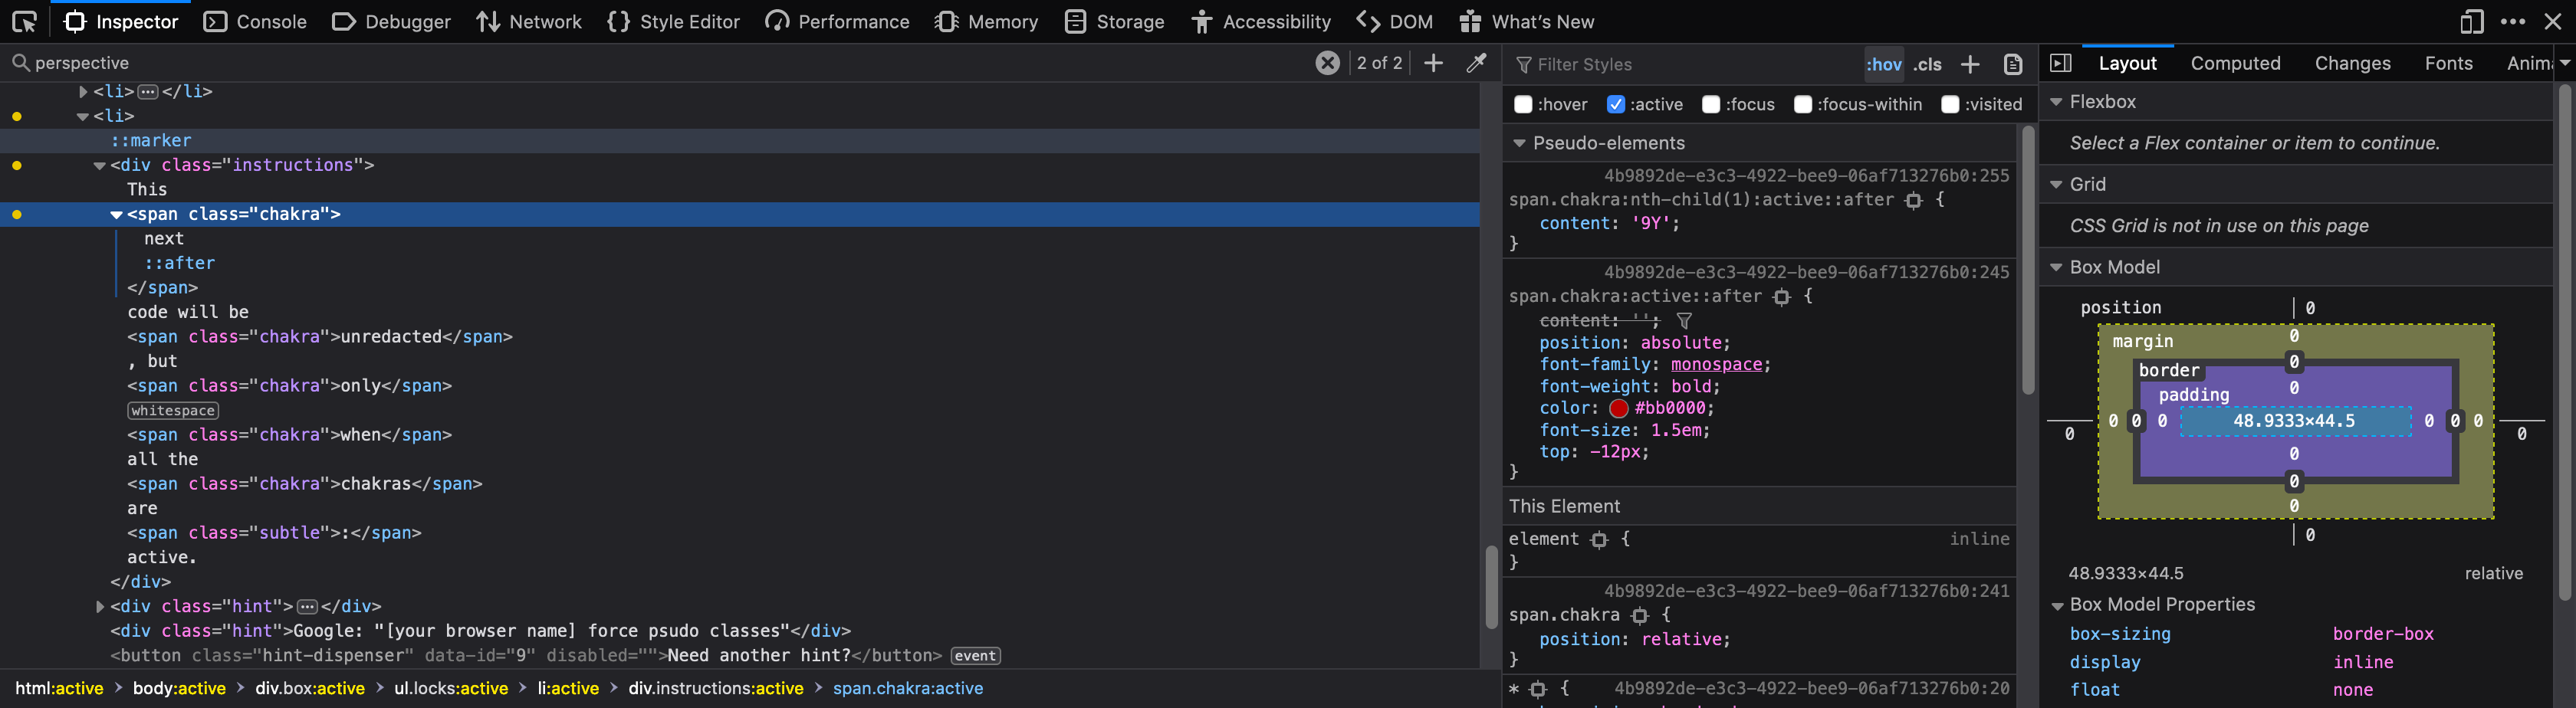Viewport: 2576px width, 708px height.
Task: Switch to the Layout tab
Action: coord(2127,63)
